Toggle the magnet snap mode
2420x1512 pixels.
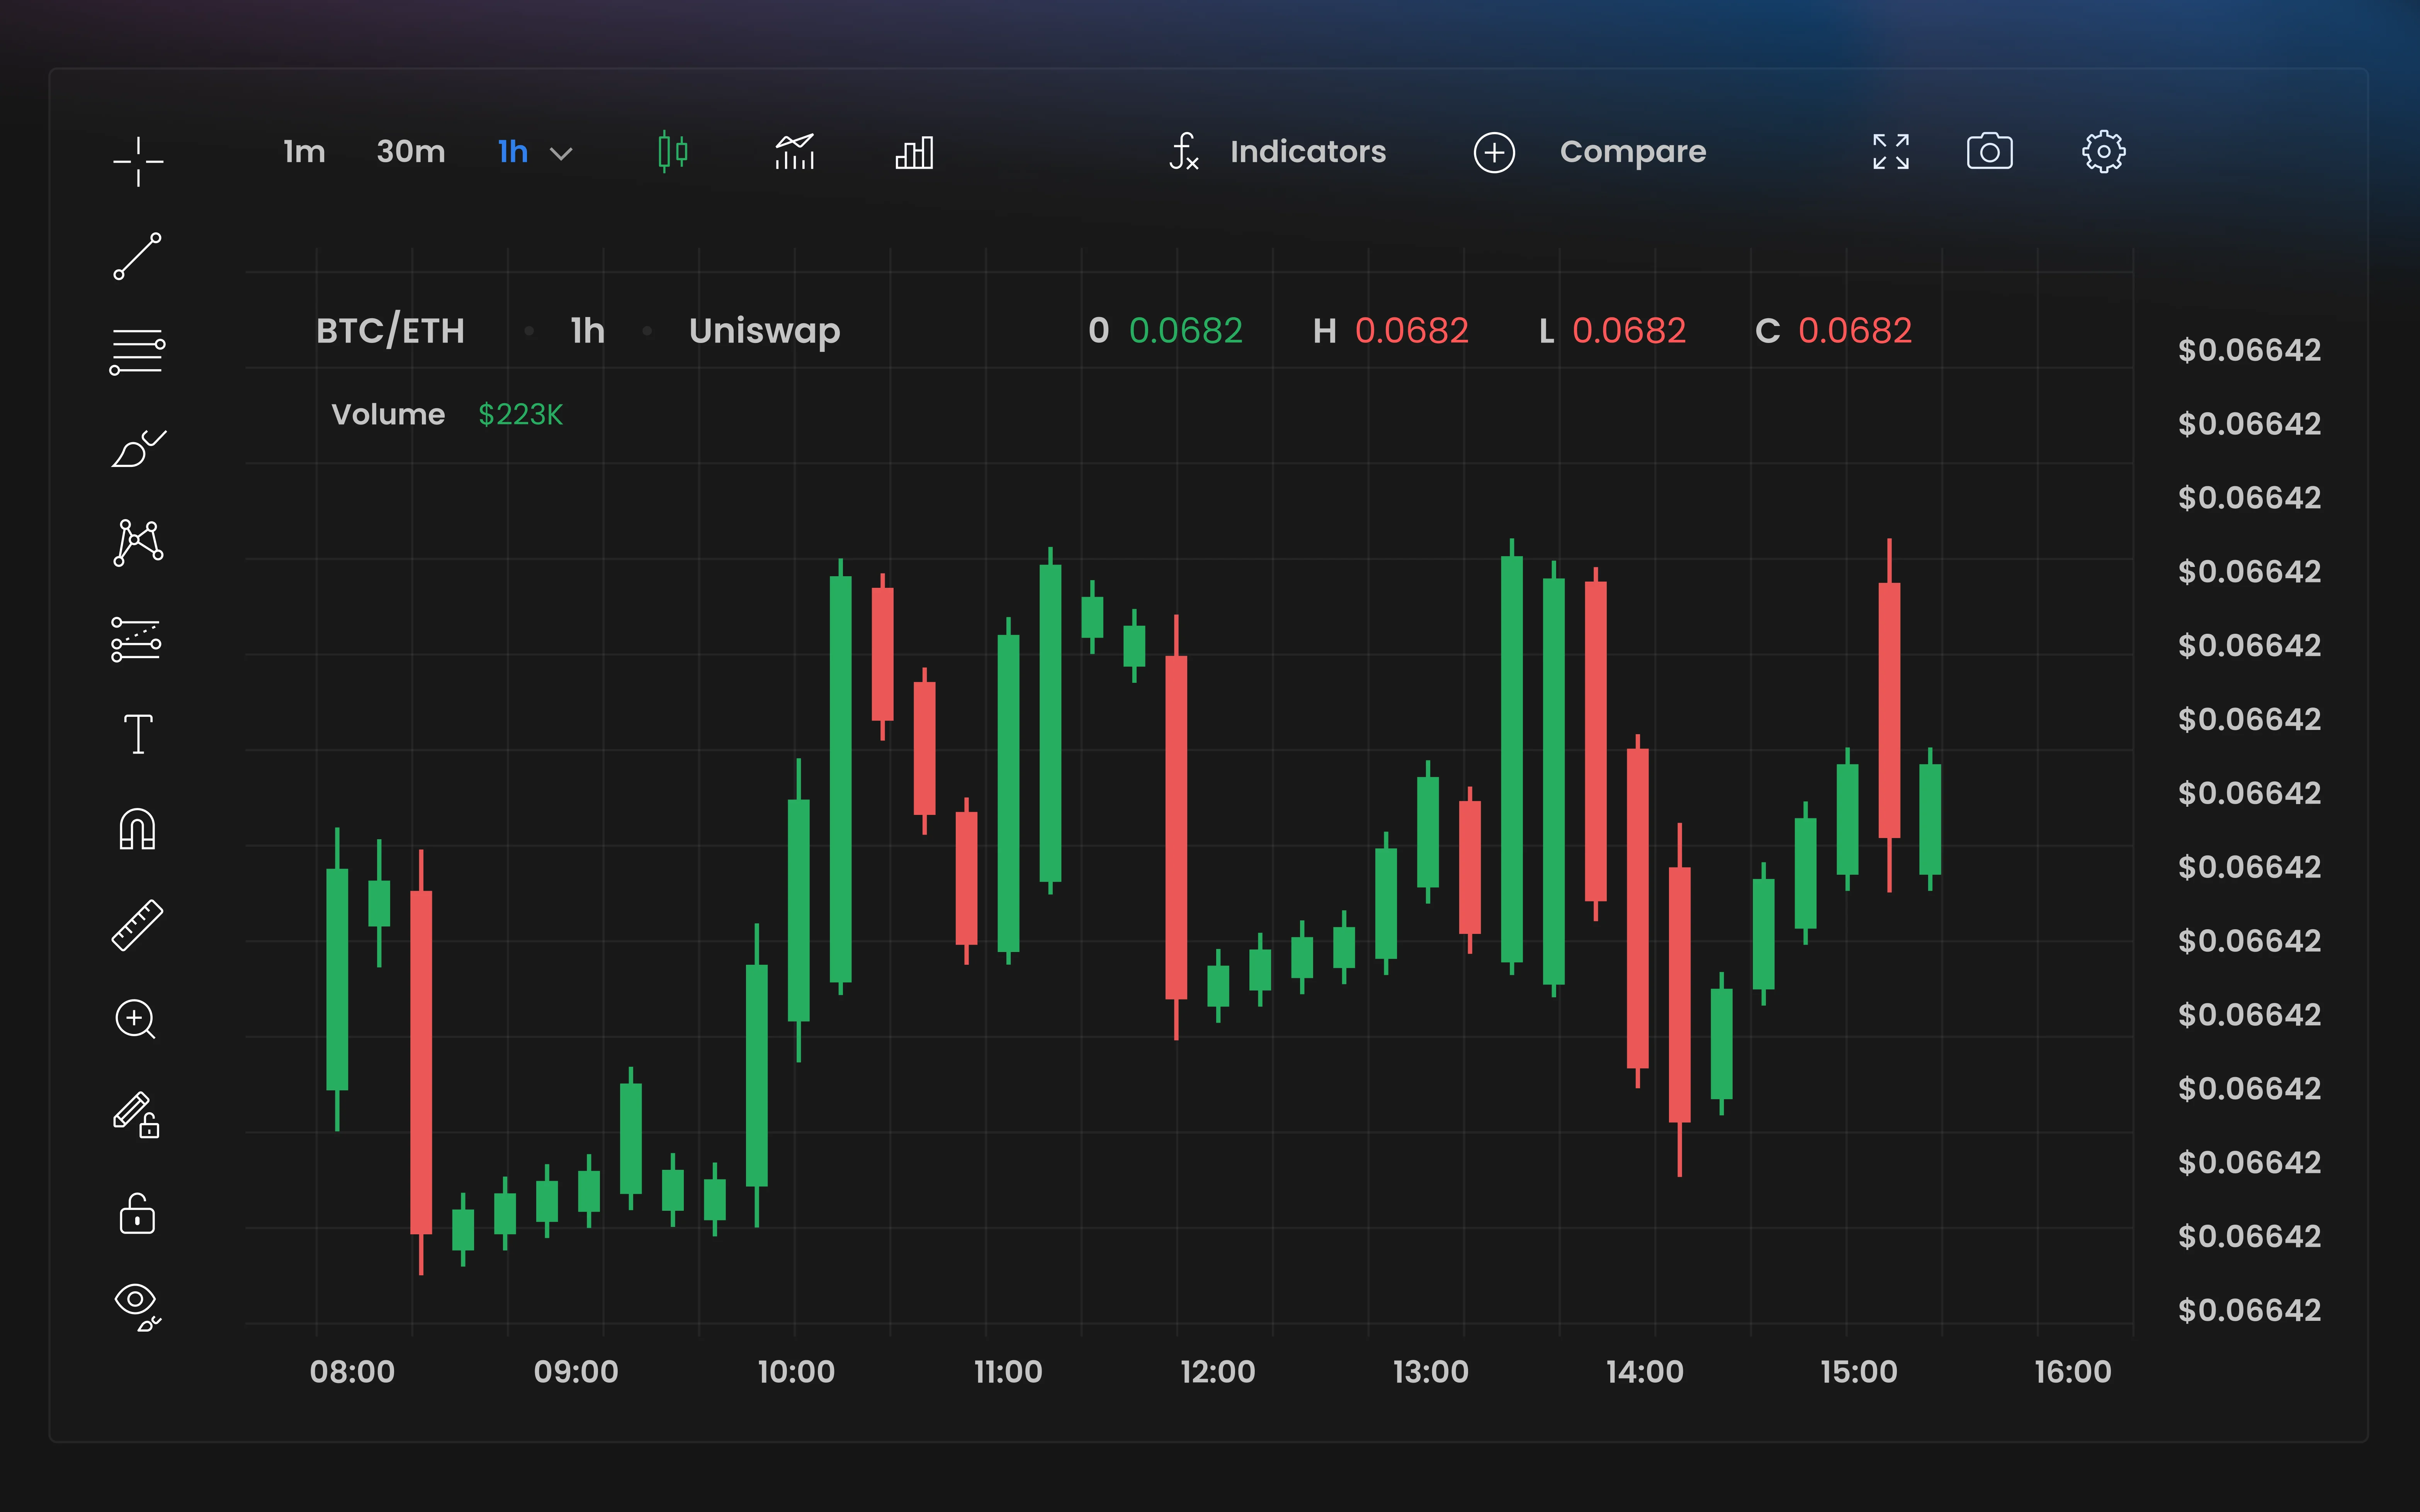[x=137, y=829]
